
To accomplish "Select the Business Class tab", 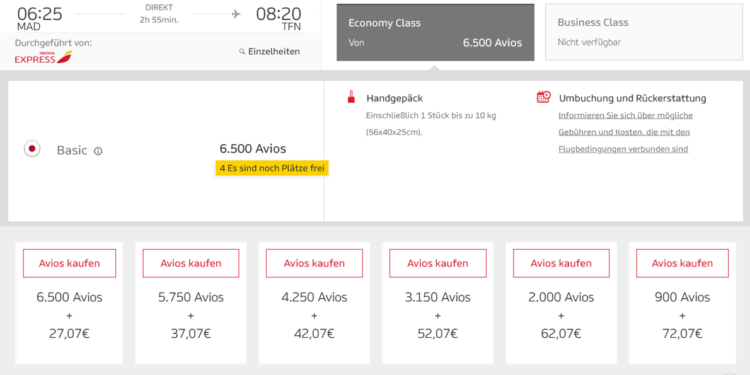I will pos(644,33).
